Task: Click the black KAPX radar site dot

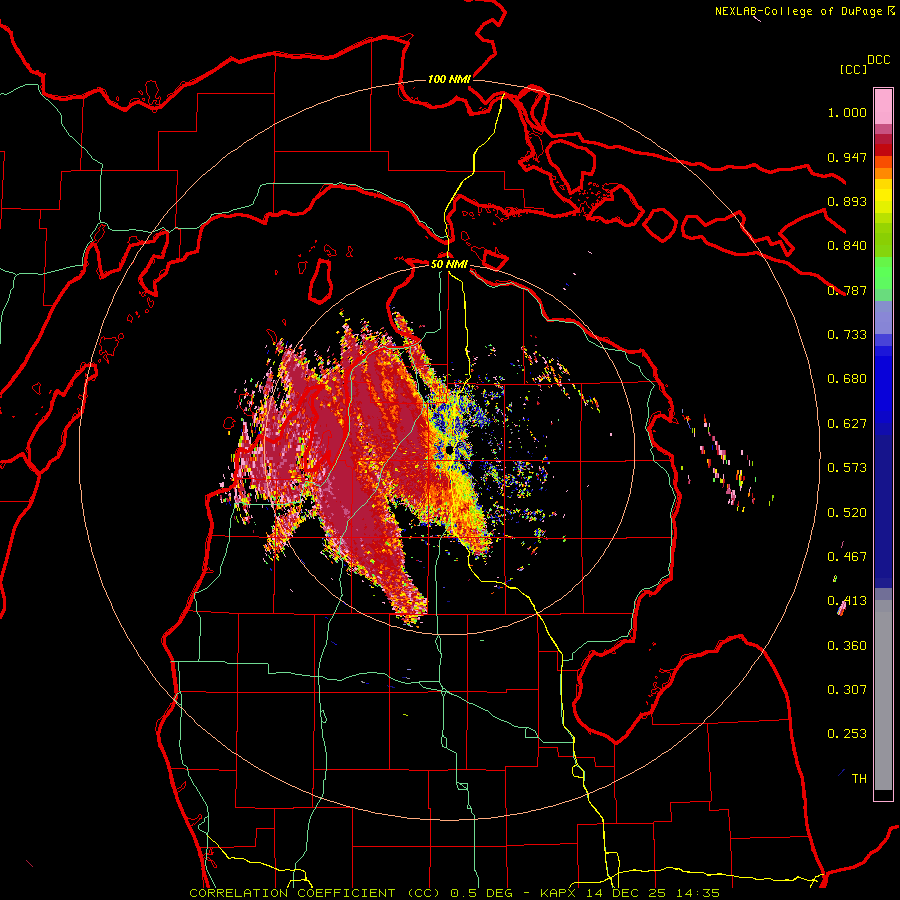Action: [x=449, y=449]
